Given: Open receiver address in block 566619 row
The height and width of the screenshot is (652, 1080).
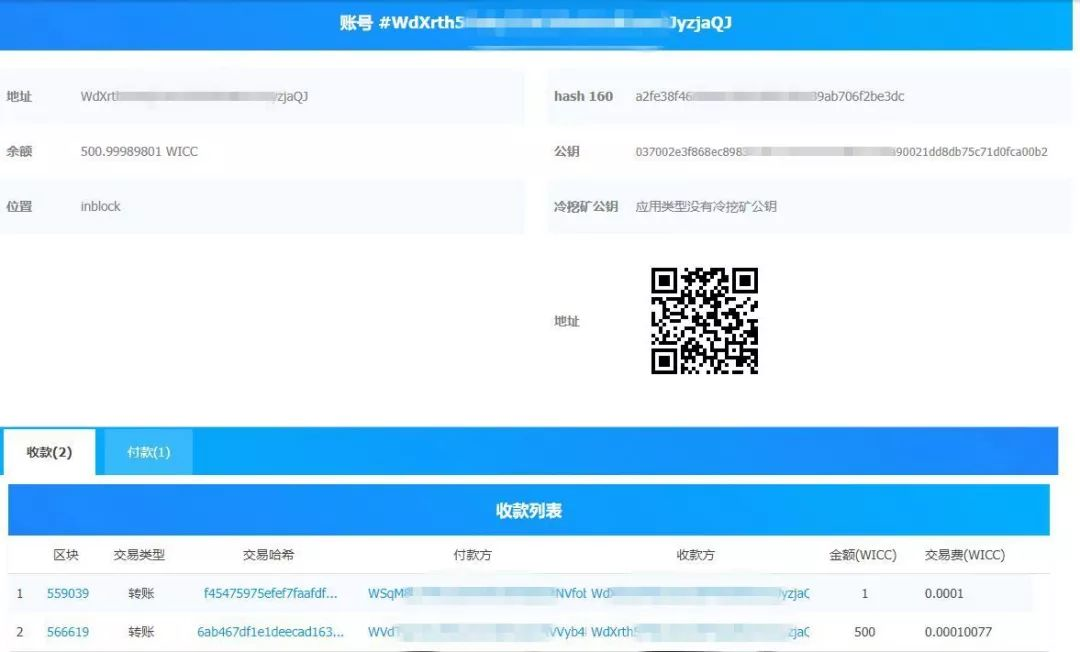Looking at the screenshot, I should pos(700,632).
